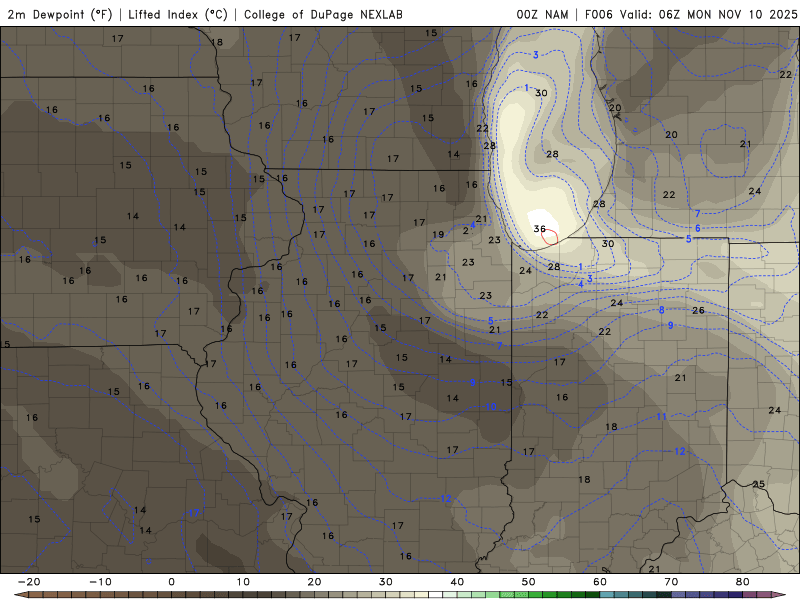The width and height of the screenshot is (800, 600).
Task: Click the colorbar's right end arrow
Action: [779, 595]
